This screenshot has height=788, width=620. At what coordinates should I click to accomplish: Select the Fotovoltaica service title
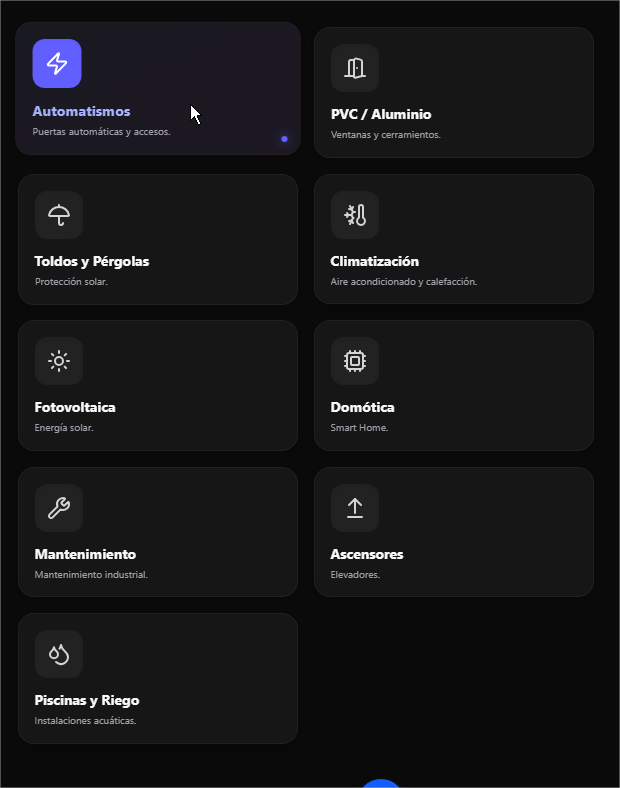(75, 407)
